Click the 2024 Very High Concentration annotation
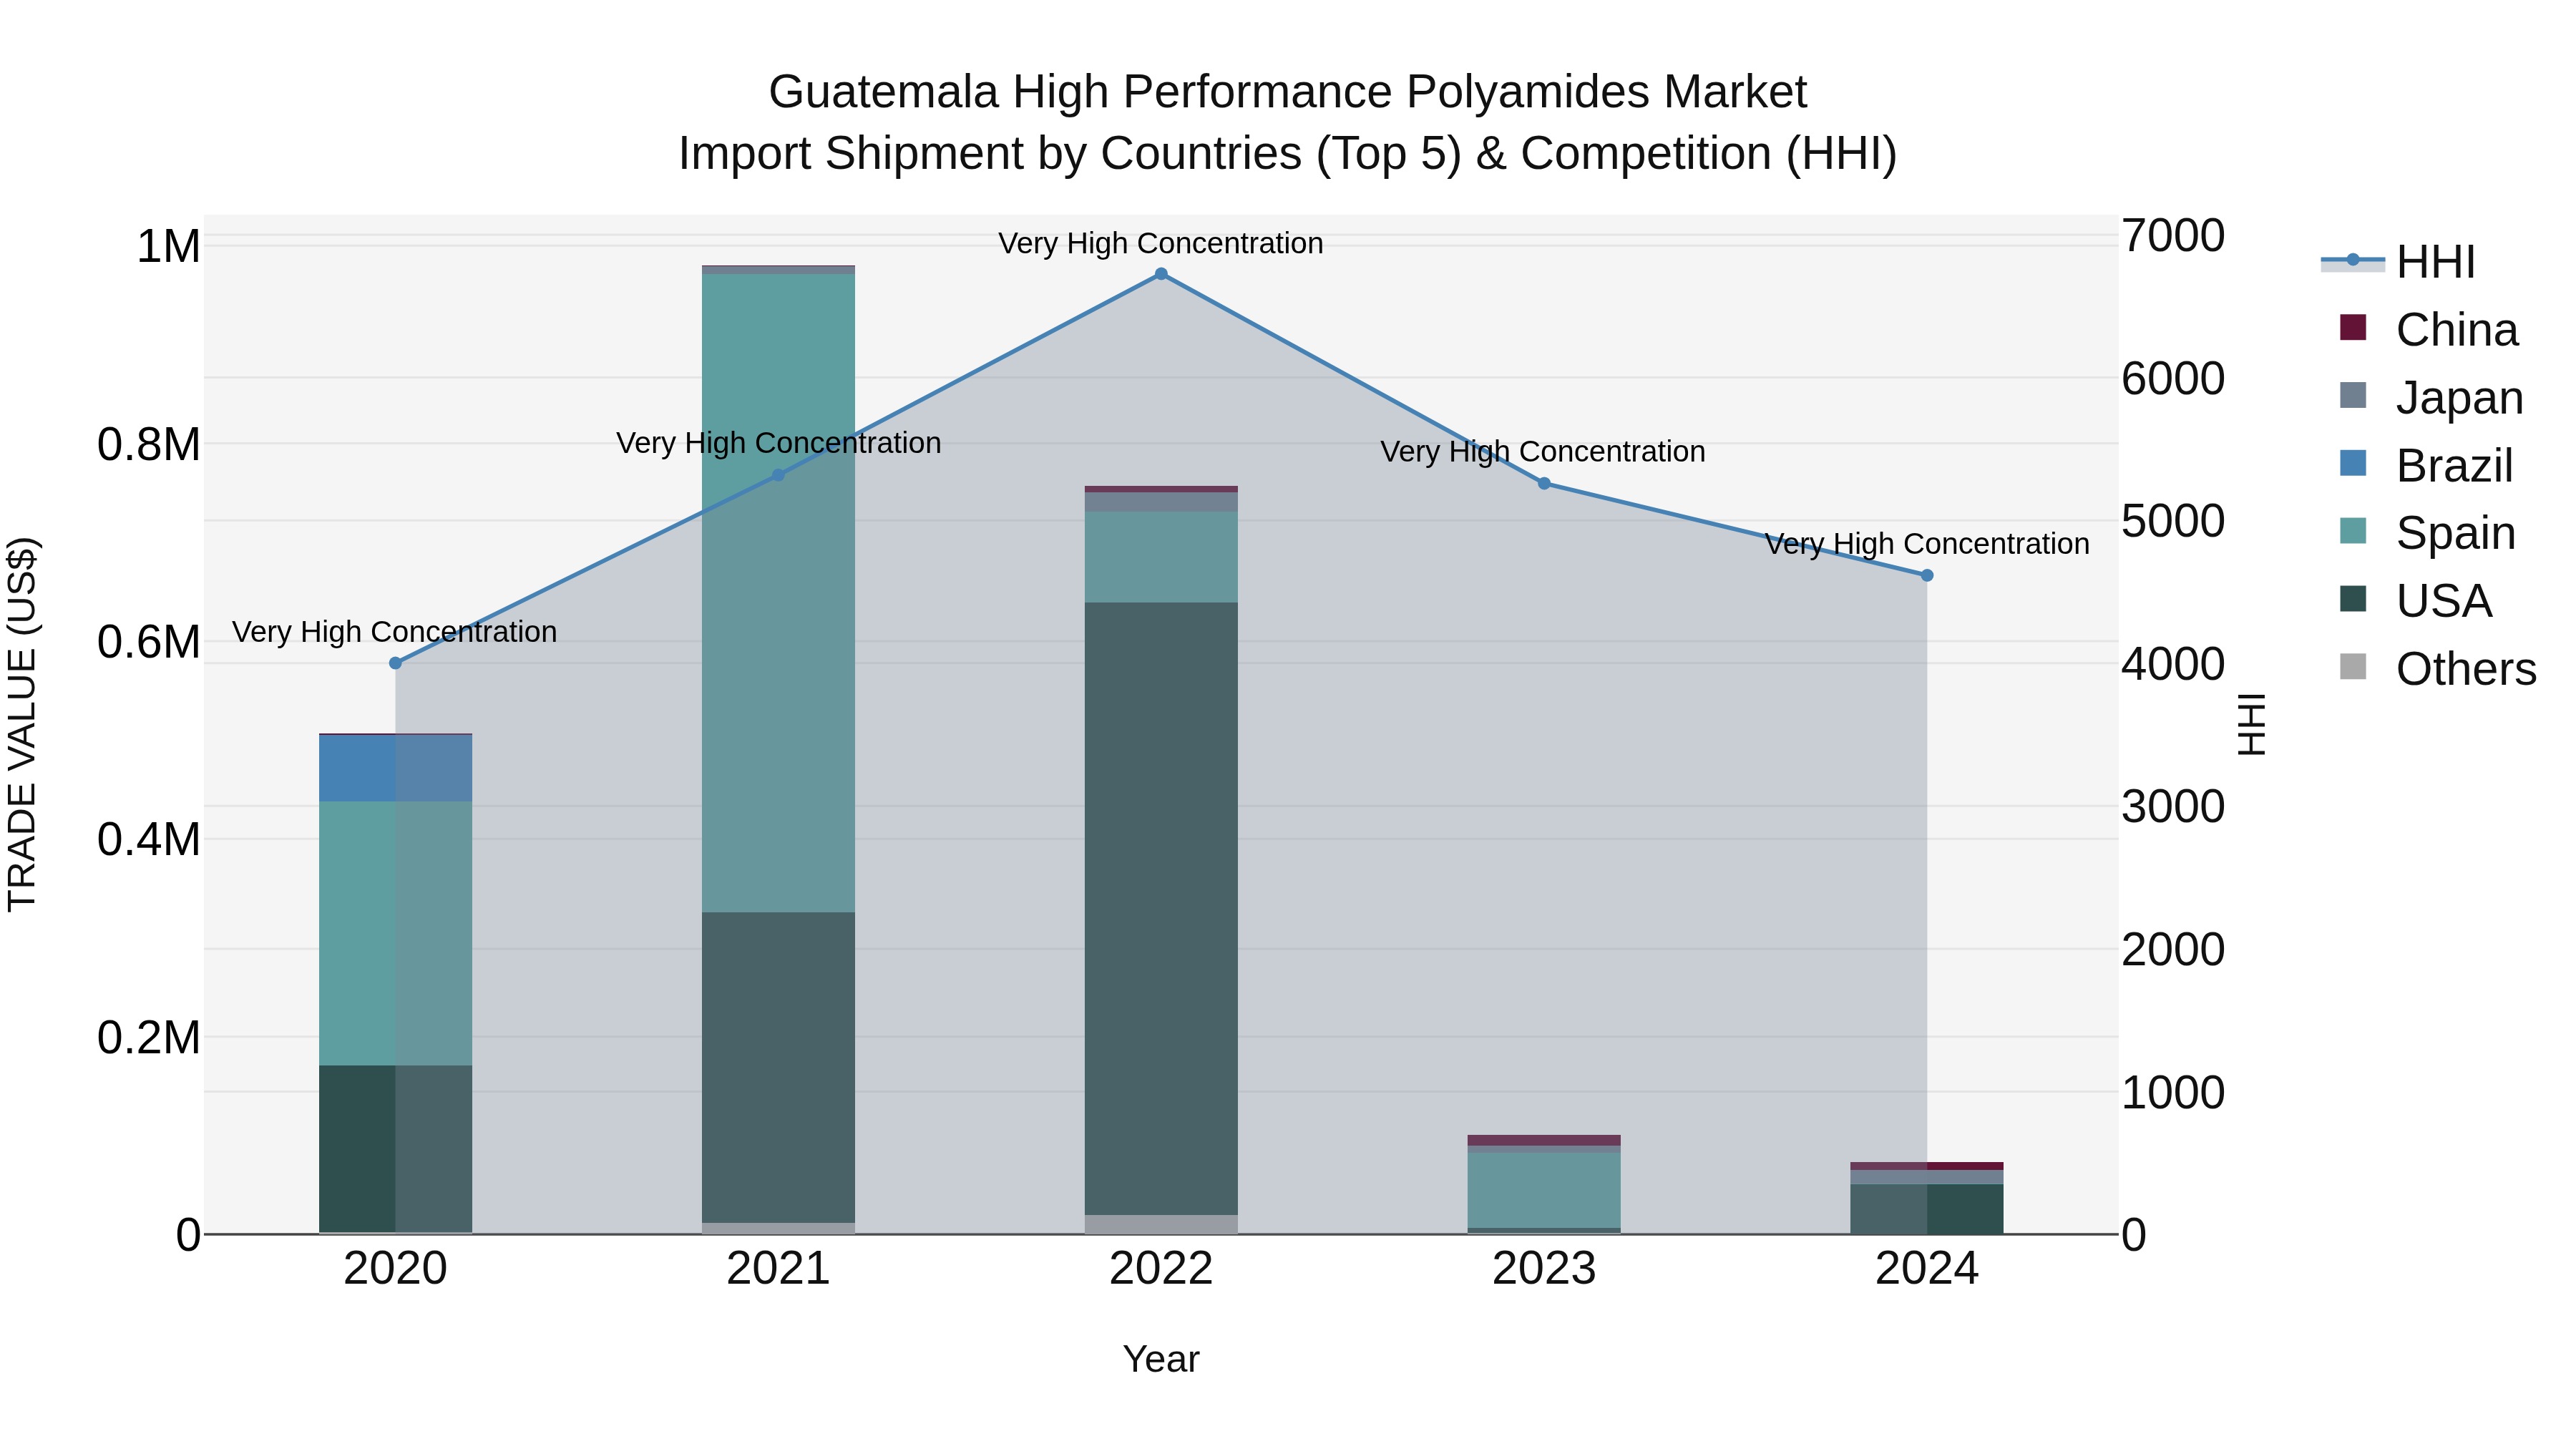This screenshot has width=2576, height=1449. pos(1927,544)
